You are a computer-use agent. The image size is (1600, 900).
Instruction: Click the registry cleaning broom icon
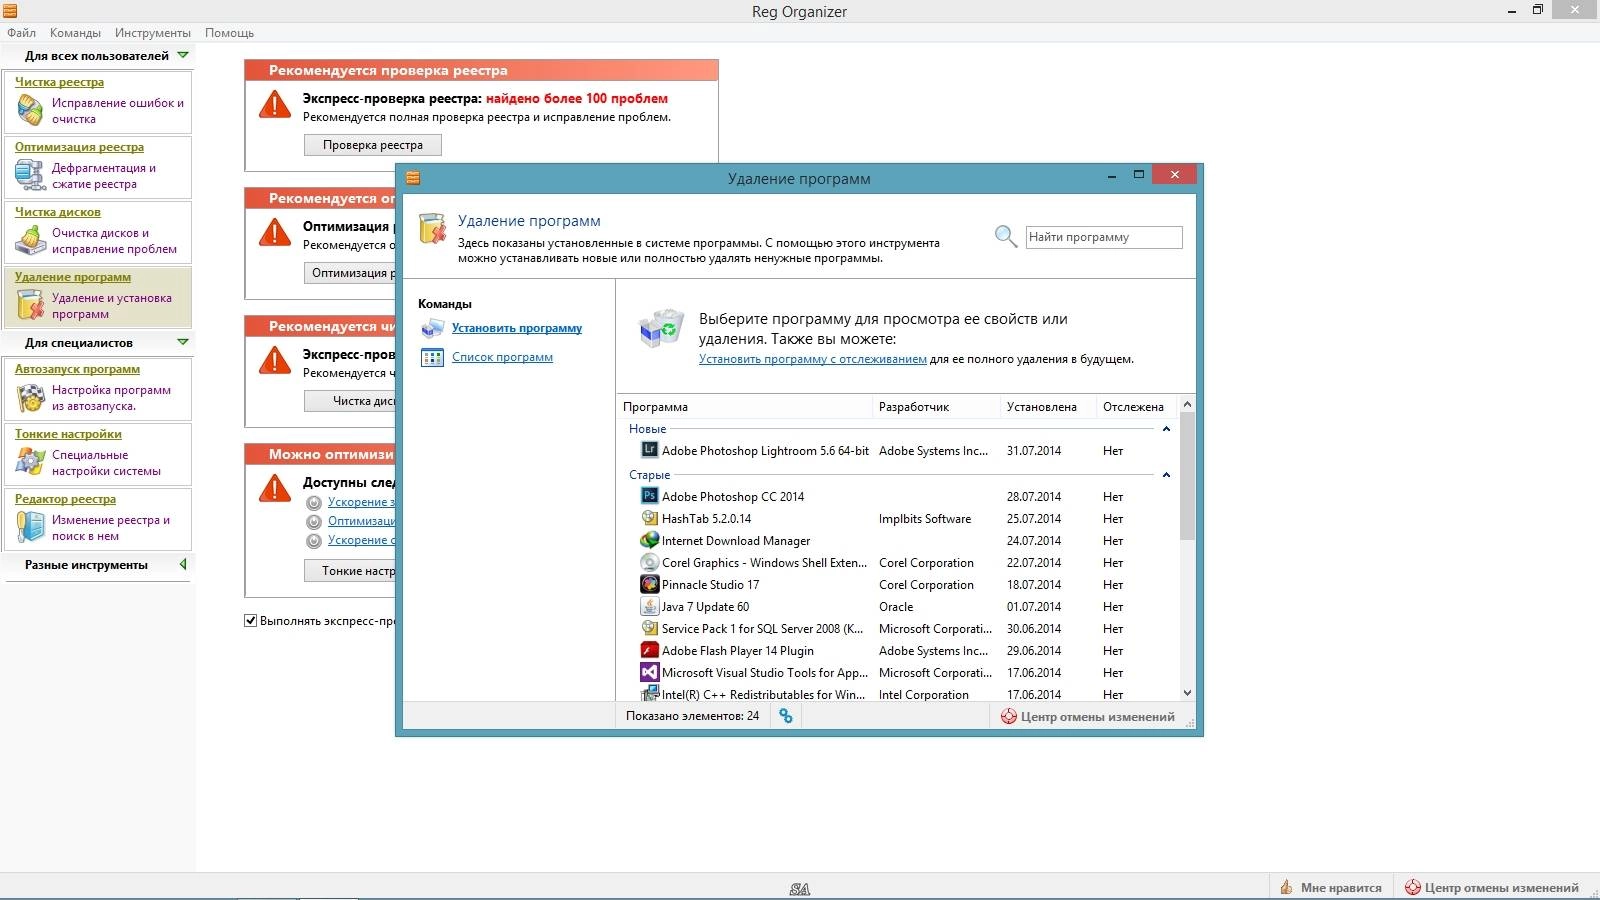pyautogui.click(x=30, y=110)
